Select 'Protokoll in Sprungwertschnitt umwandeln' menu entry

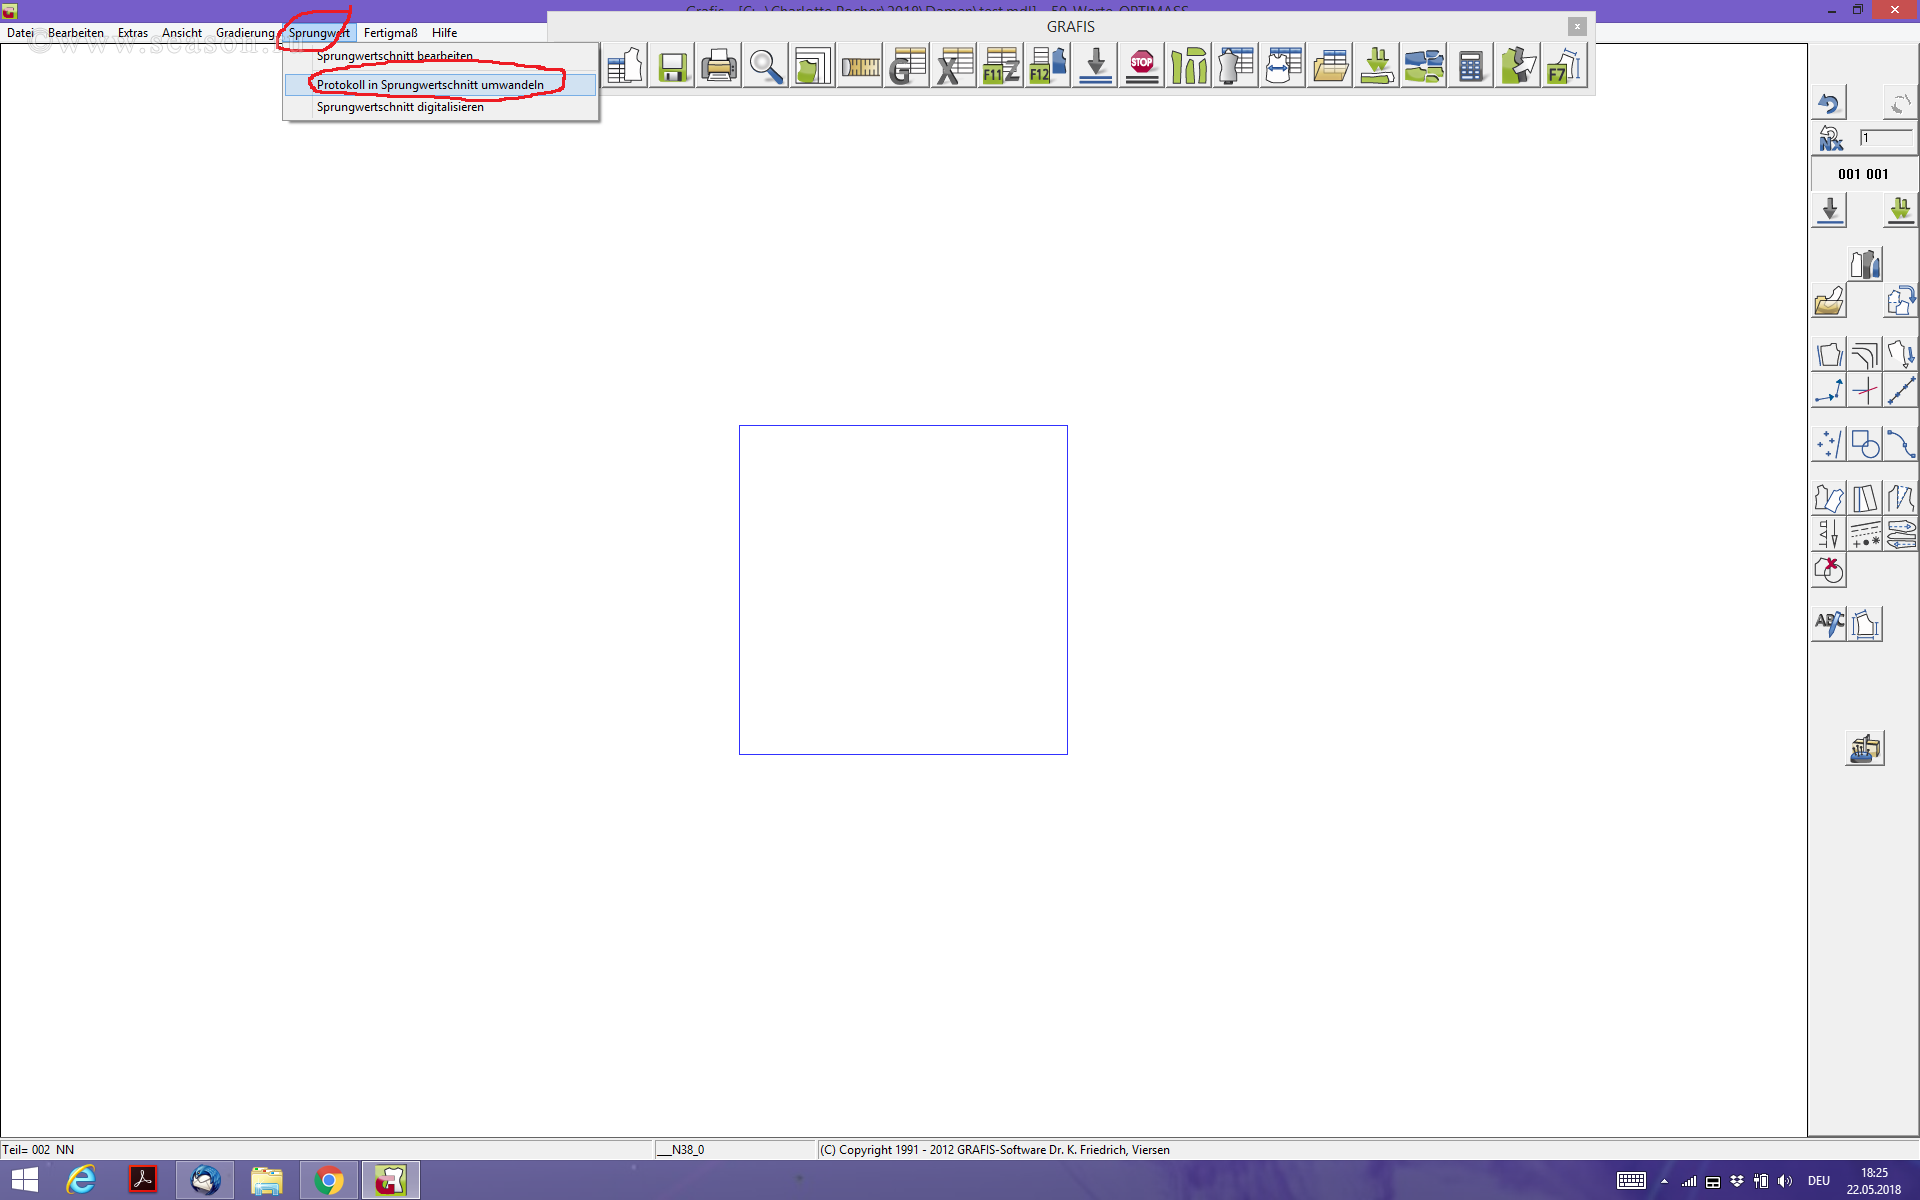point(430,85)
